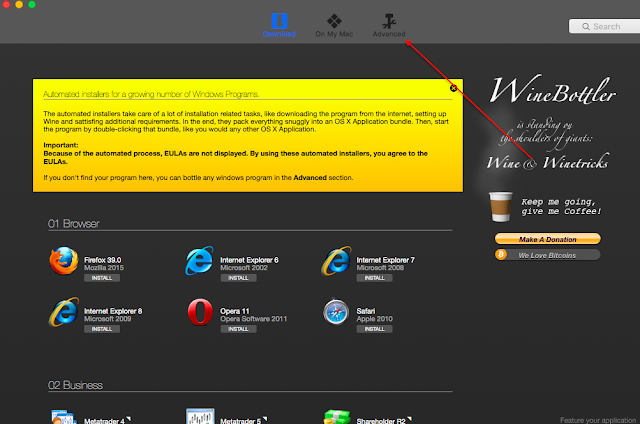Click the Firefox 39.0 title text
Image resolution: width=640 pixels, height=424 pixels.
pos(103,260)
